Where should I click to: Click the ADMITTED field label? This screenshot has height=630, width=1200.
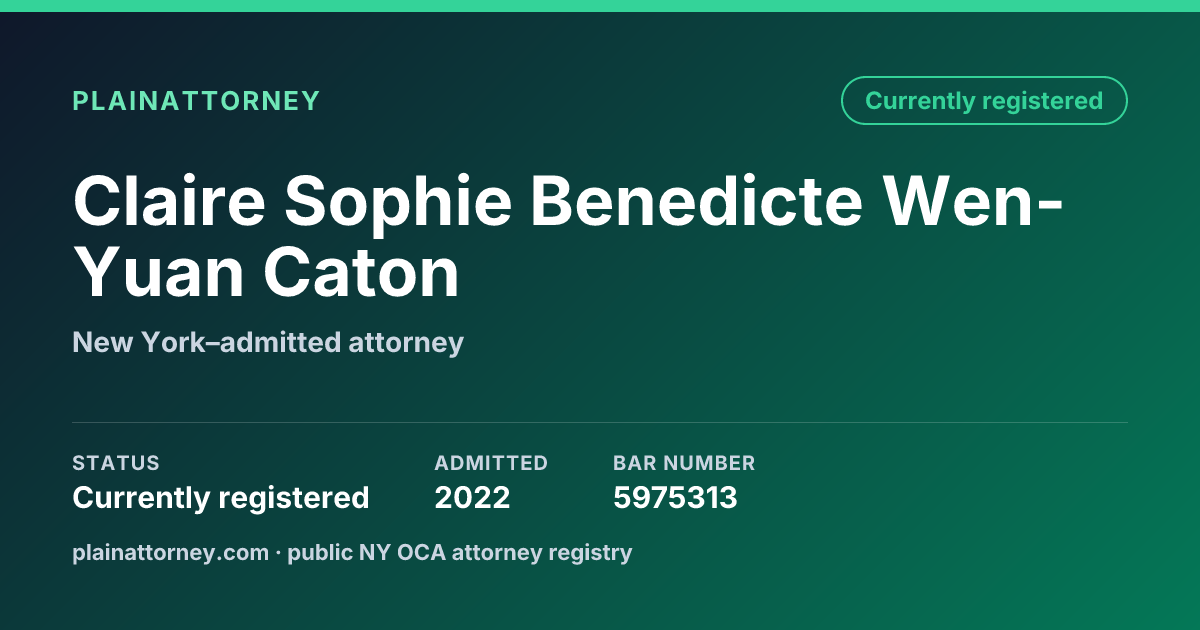[x=491, y=463]
